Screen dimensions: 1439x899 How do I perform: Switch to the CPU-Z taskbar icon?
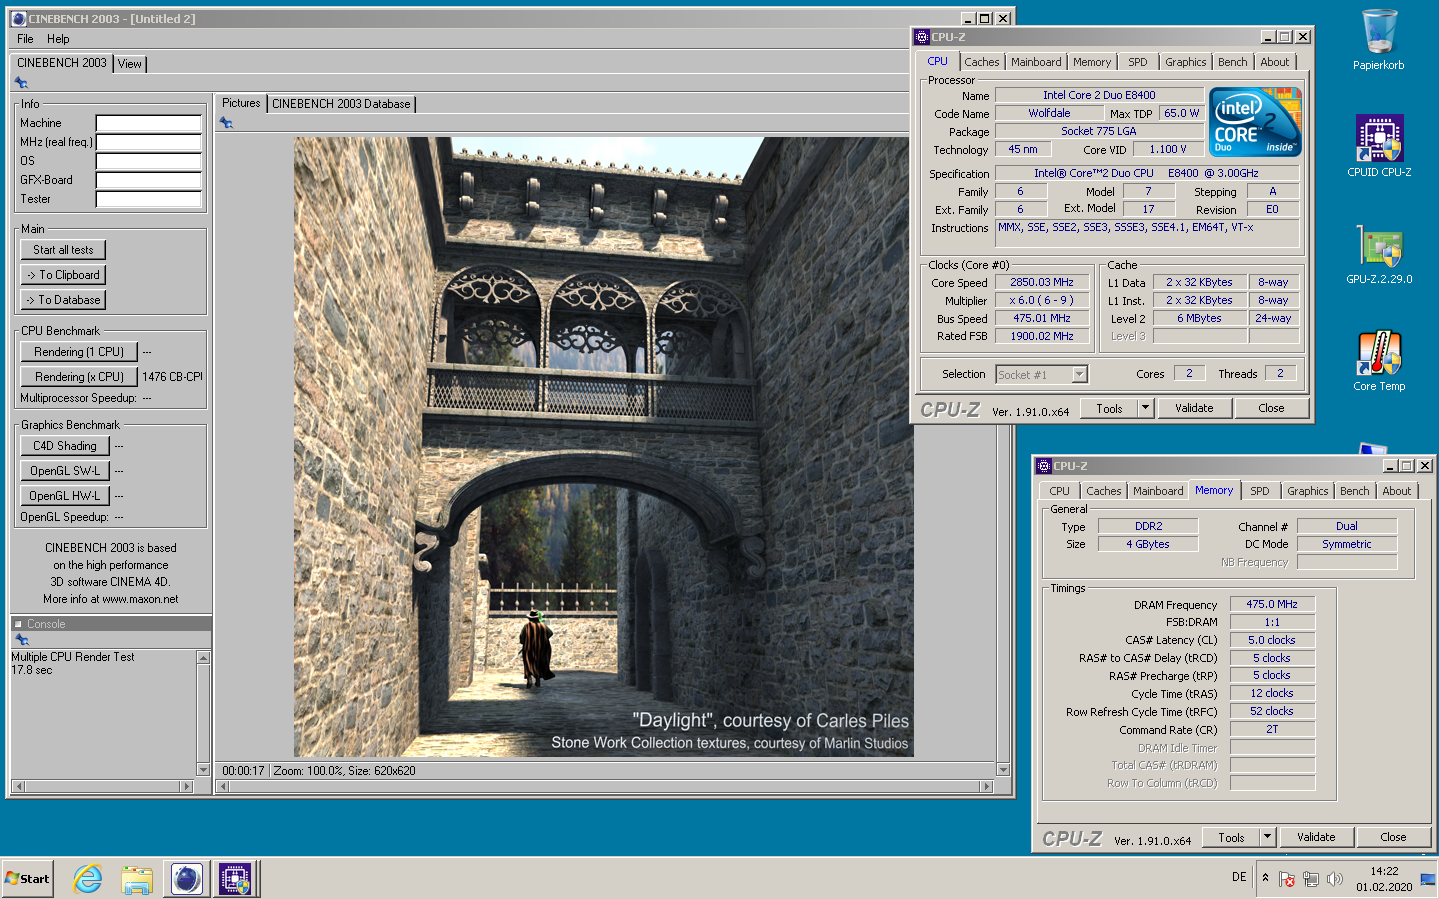coord(235,879)
